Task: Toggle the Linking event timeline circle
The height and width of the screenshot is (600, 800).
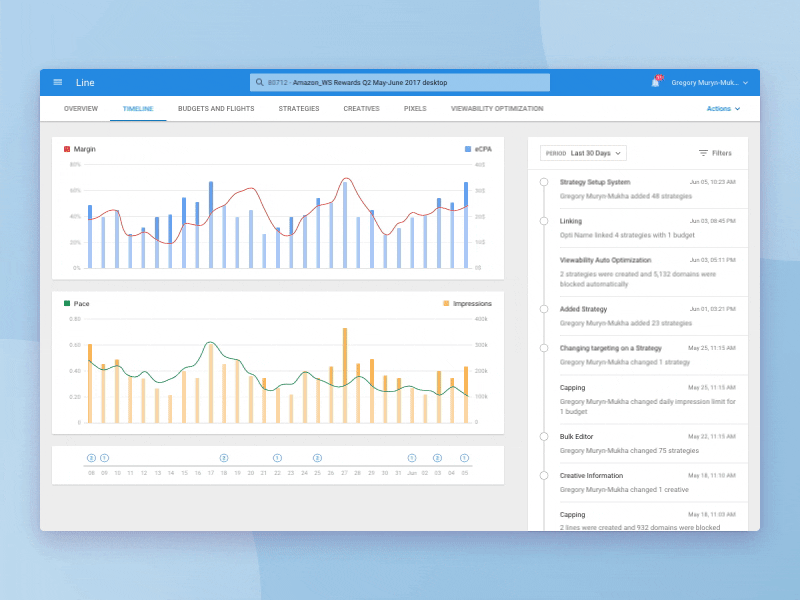Action: 543,223
